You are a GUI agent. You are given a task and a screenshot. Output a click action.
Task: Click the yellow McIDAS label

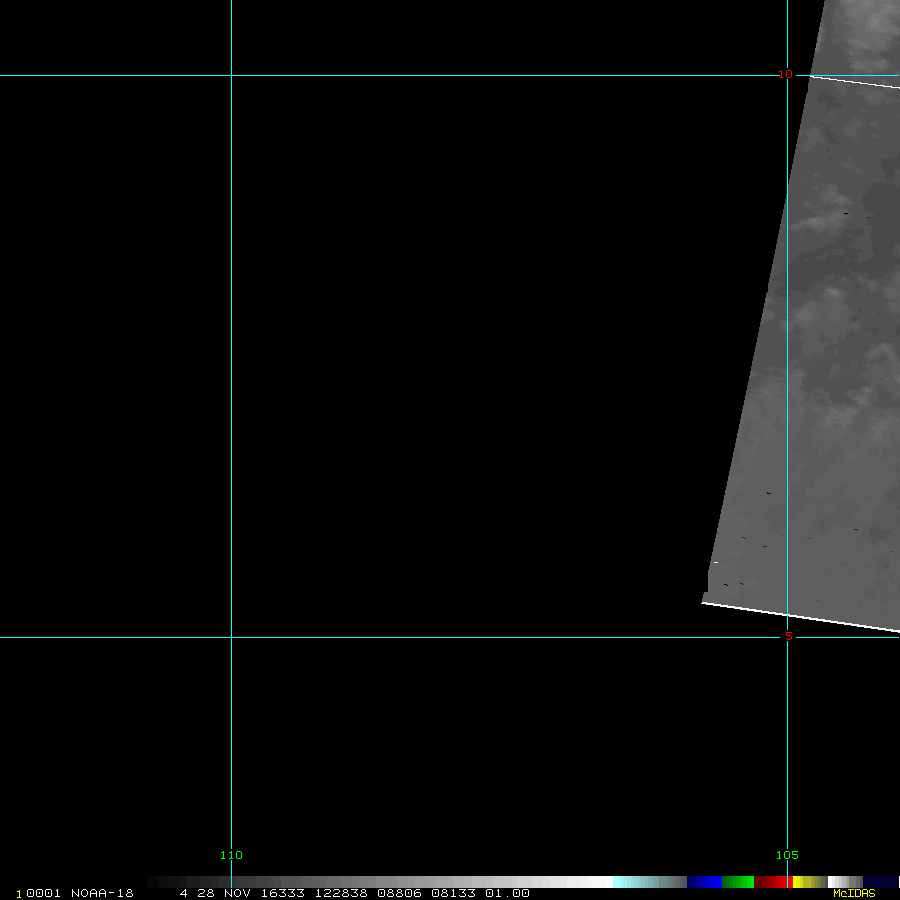[x=853, y=893]
